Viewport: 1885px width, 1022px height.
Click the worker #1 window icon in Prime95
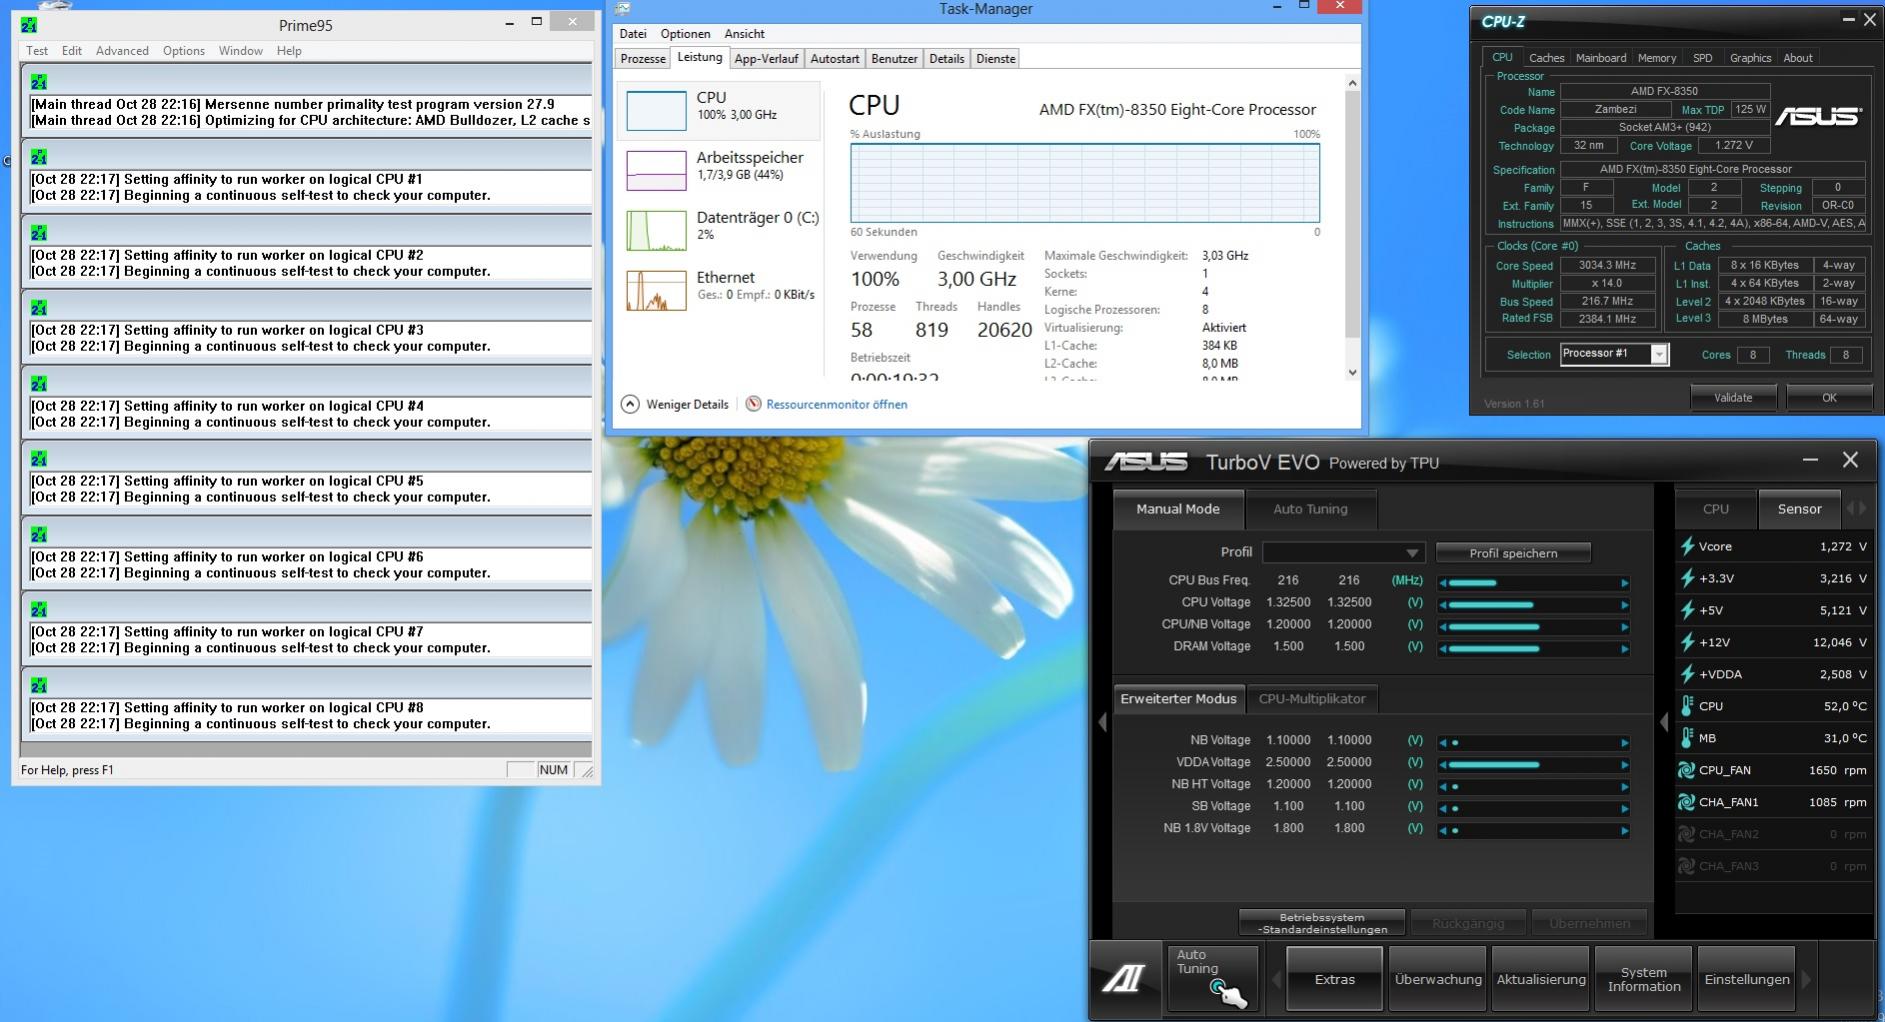(39, 157)
